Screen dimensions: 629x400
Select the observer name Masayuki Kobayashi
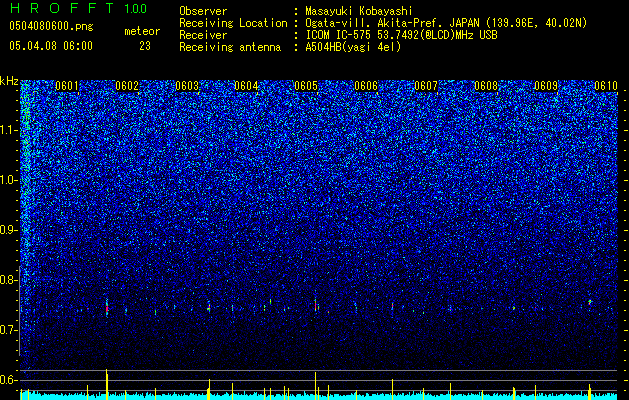tap(359, 11)
